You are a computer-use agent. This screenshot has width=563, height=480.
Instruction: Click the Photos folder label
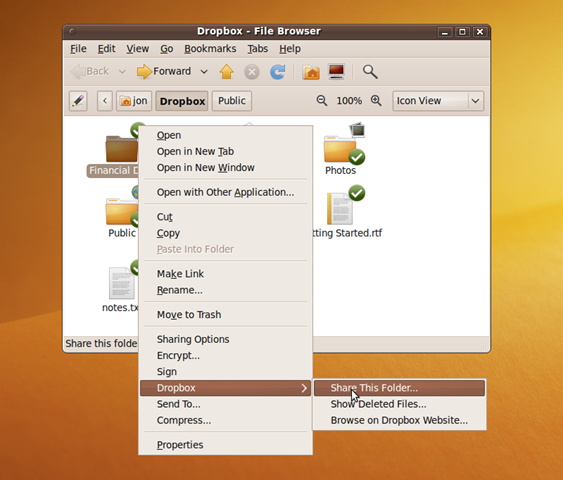[340, 170]
